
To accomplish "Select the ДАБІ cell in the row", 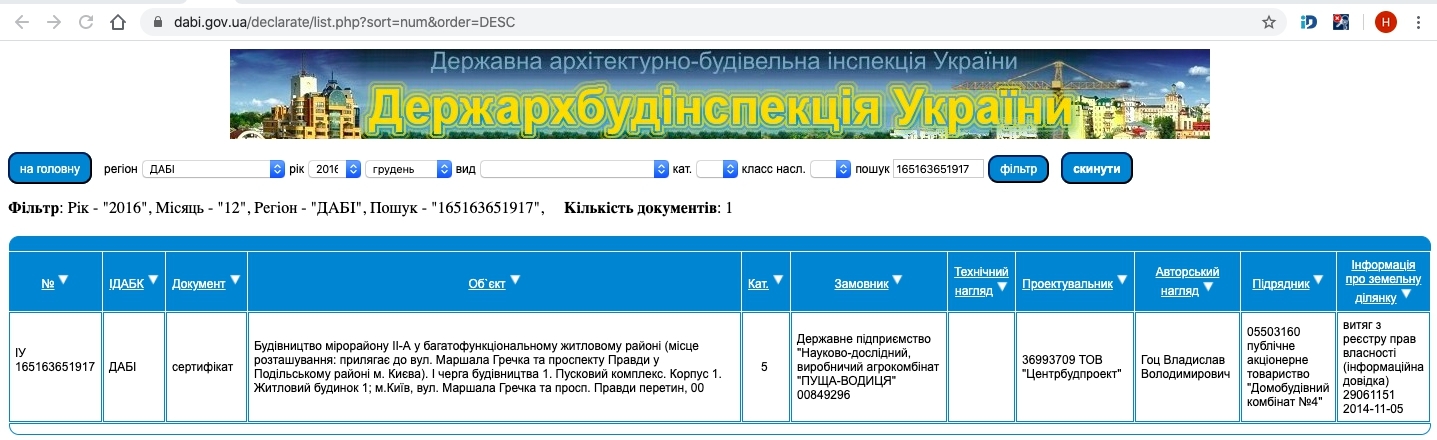I will click(134, 367).
